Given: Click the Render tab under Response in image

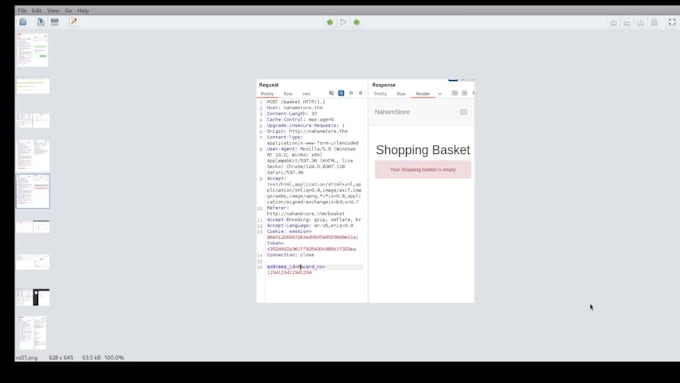Looking at the screenshot, I should point(423,94).
